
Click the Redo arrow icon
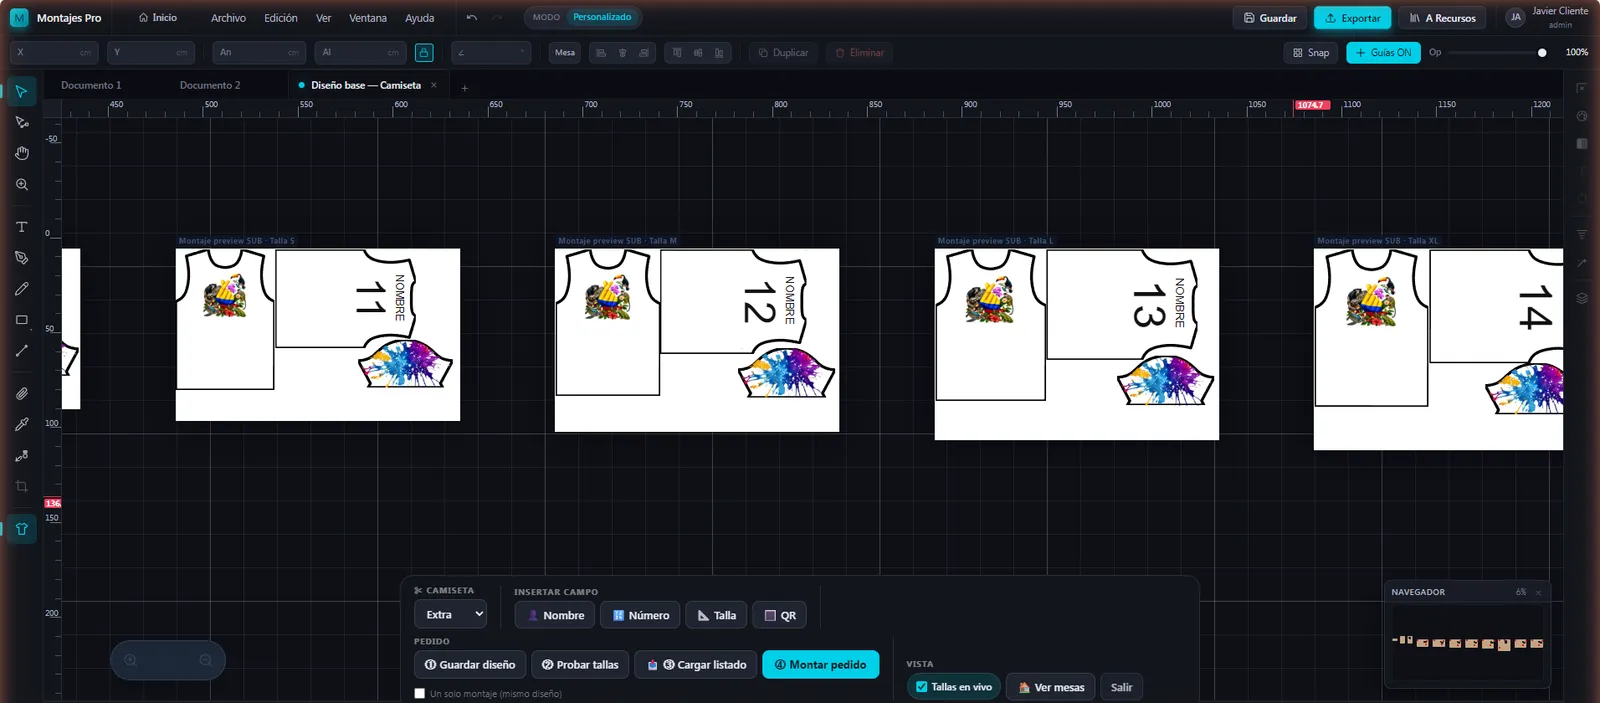[497, 18]
